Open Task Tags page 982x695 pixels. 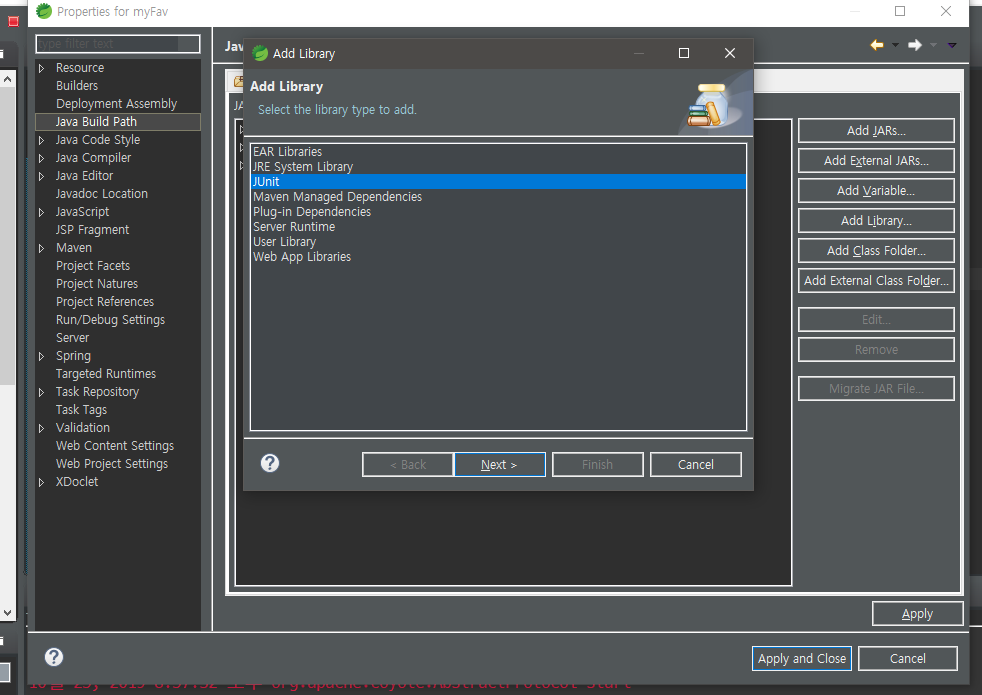click(x=81, y=410)
